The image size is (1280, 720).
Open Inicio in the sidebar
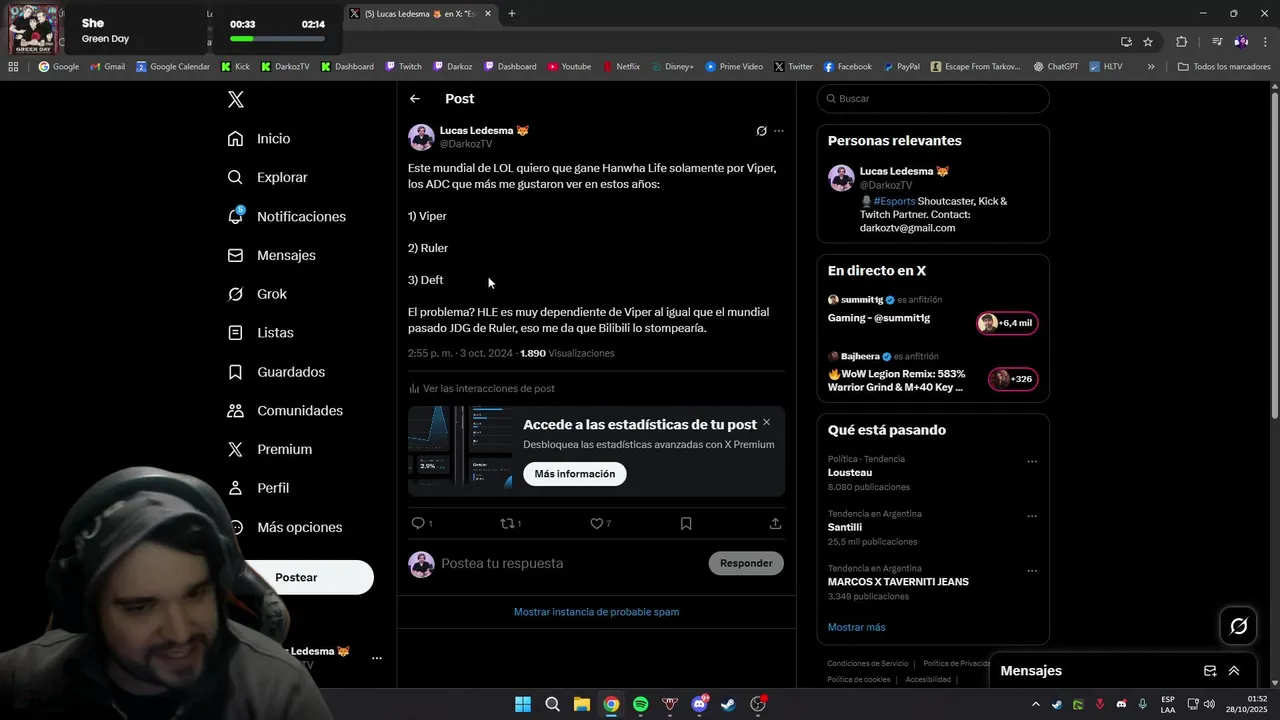click(x=259, y=139)
